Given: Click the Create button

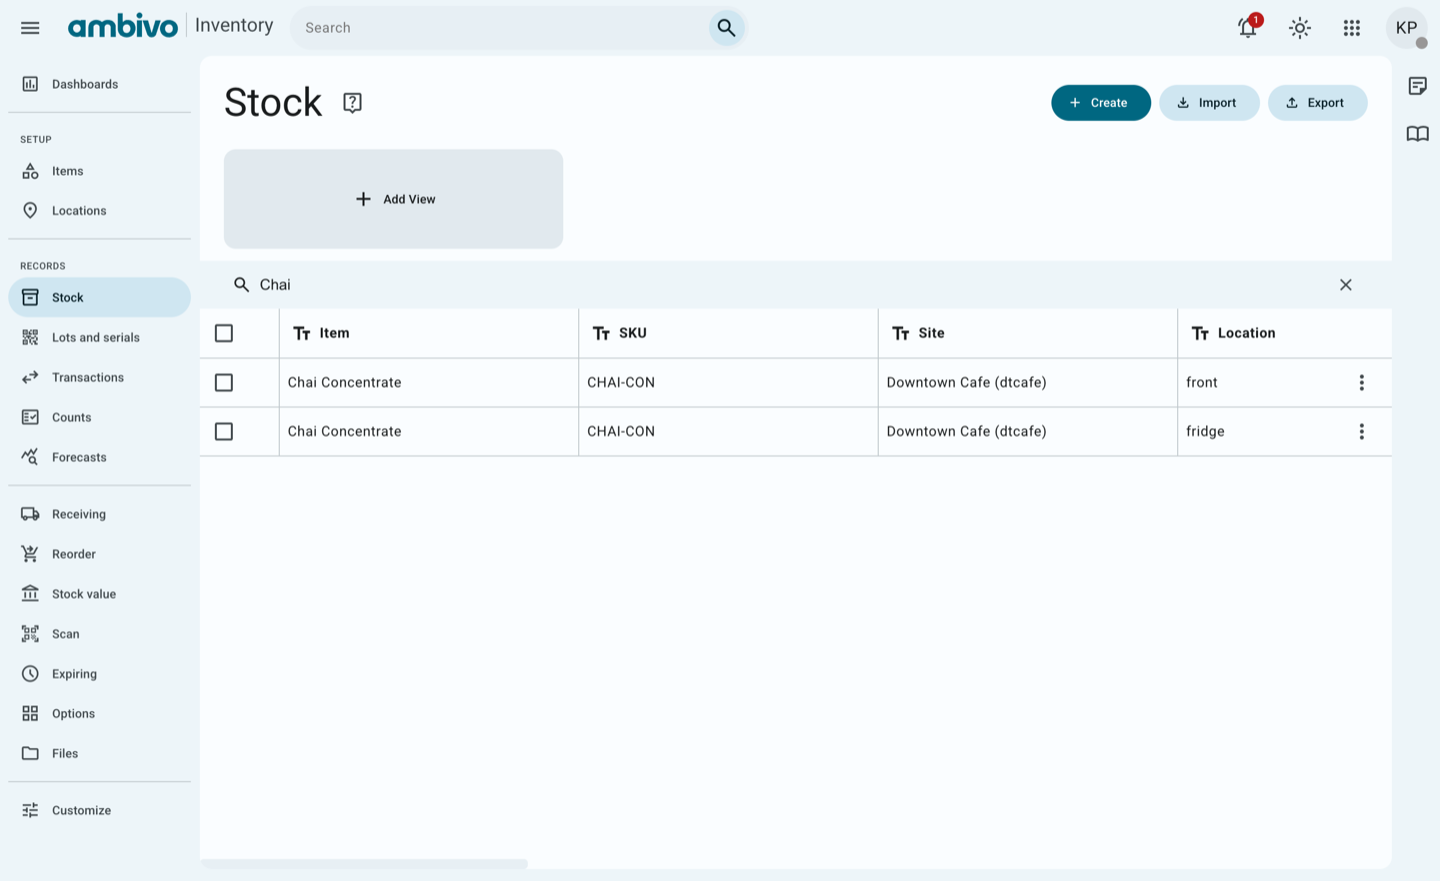Looking at the screenshot, I should tap(1101, 103).
